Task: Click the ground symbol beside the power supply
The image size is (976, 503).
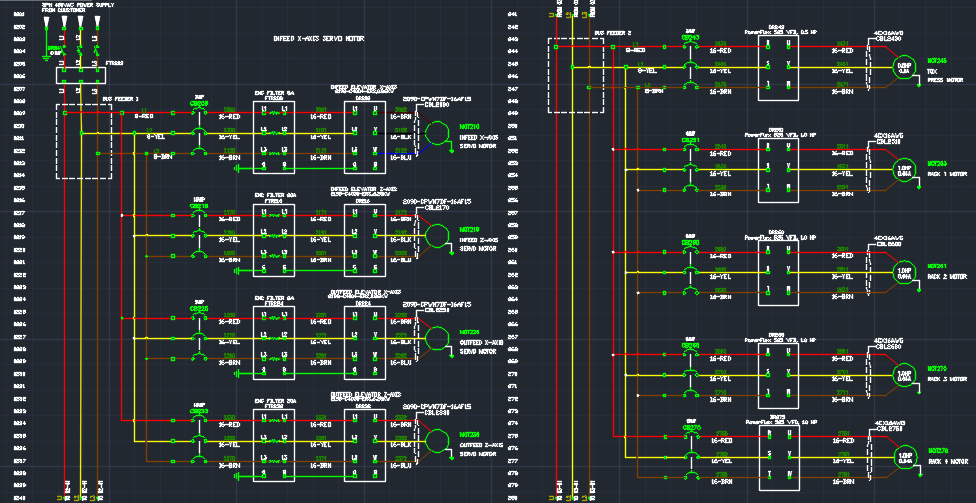Action: [54, 50]
